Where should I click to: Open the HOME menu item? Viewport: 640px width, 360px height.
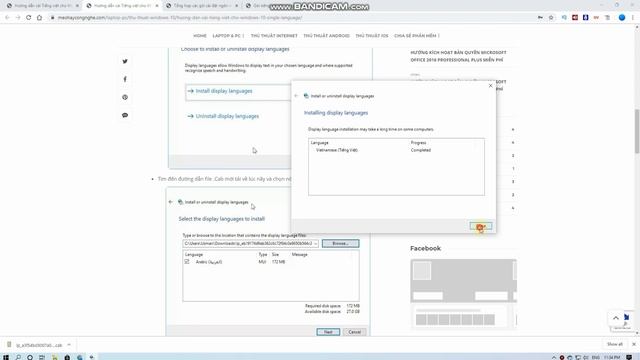point(200,36)
